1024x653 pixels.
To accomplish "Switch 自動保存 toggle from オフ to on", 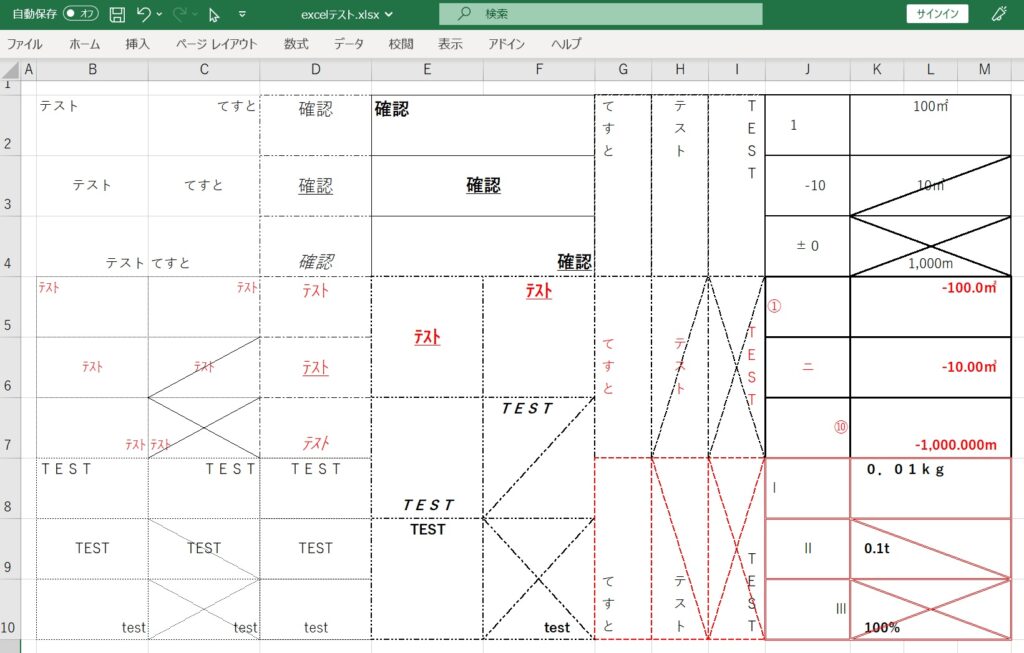I will click(x=79, y=14).
